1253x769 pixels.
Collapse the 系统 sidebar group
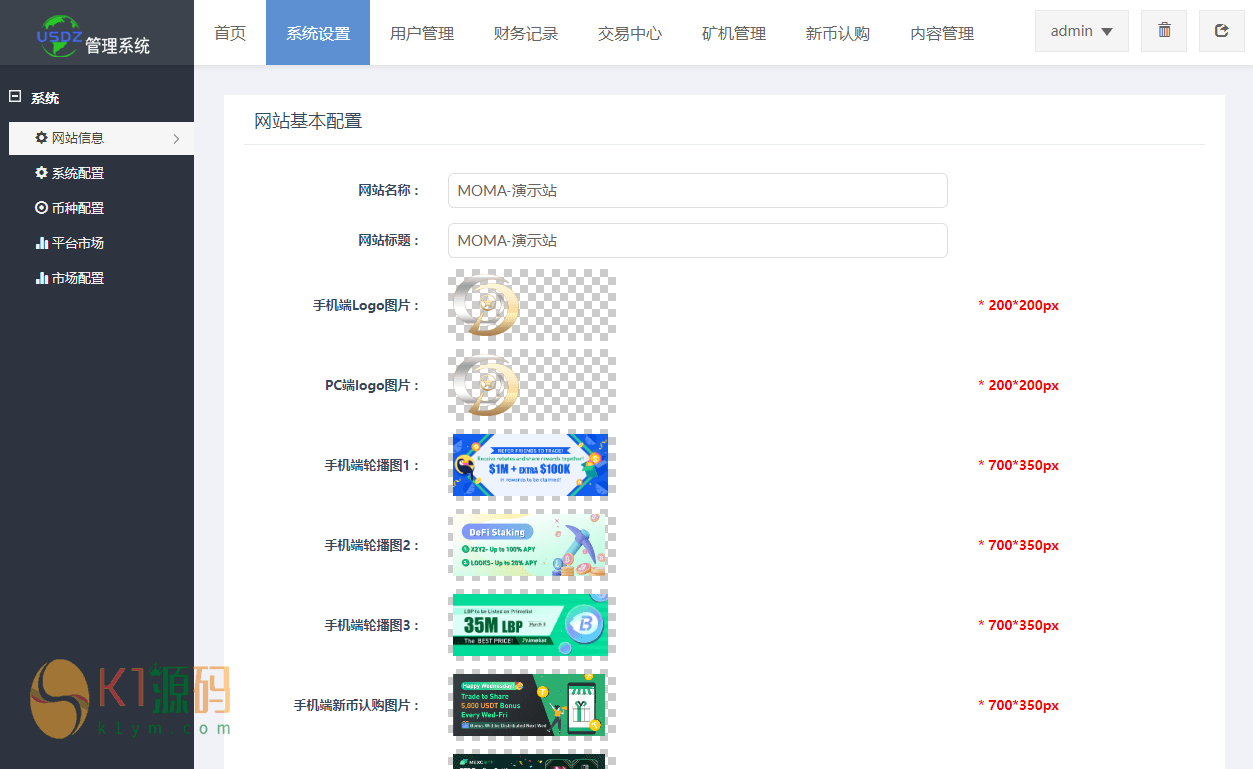[x=15, y=97]
